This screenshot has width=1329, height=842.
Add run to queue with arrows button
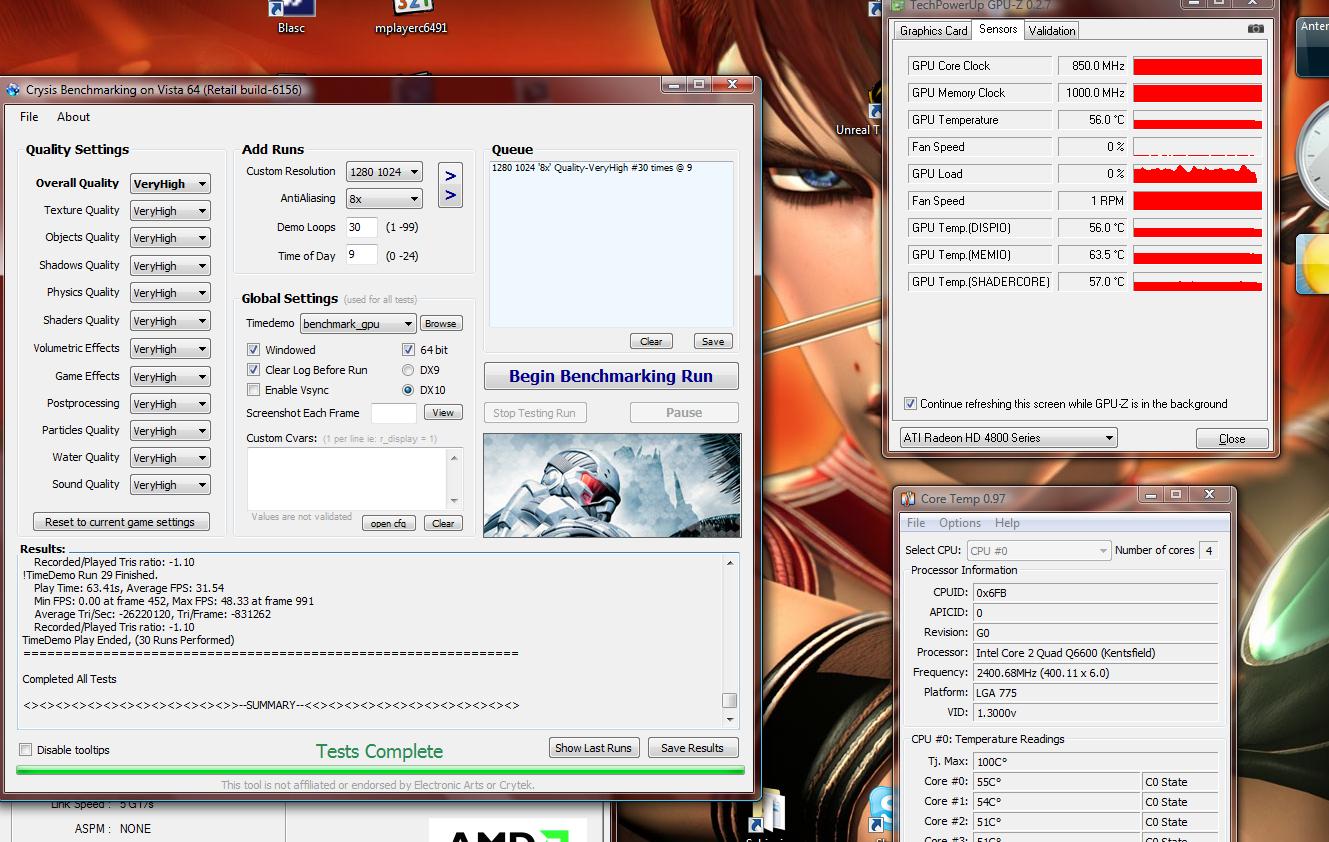pos(450,185)
